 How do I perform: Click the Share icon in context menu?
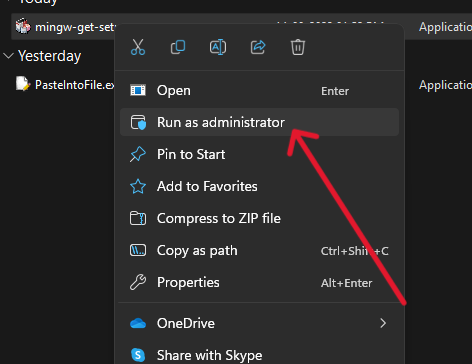tap(258, 47)
